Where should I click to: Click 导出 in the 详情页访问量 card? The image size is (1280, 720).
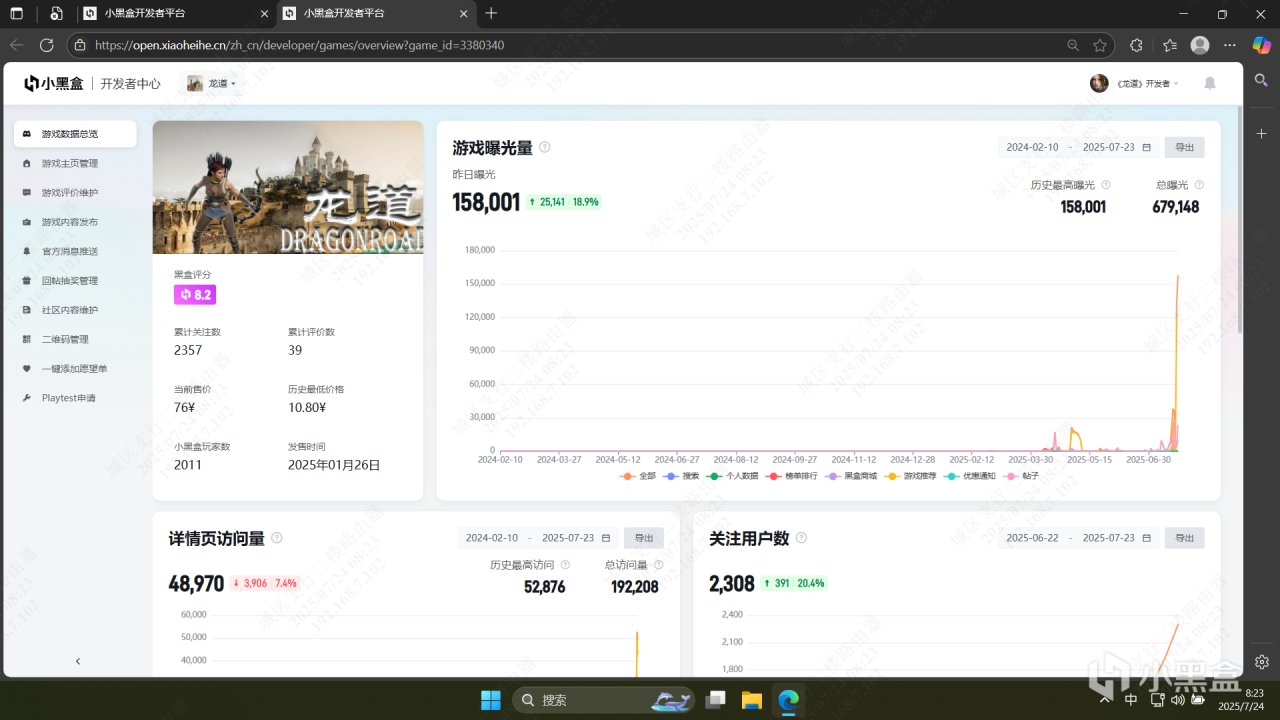(644, 538)
